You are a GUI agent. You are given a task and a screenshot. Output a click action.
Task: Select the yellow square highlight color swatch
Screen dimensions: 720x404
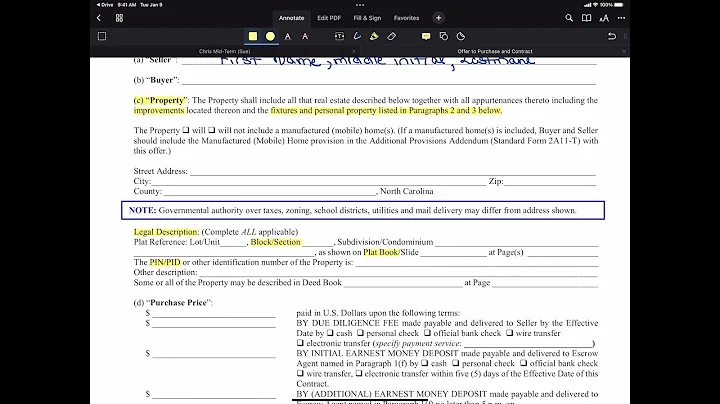click(x=253, y=36)
